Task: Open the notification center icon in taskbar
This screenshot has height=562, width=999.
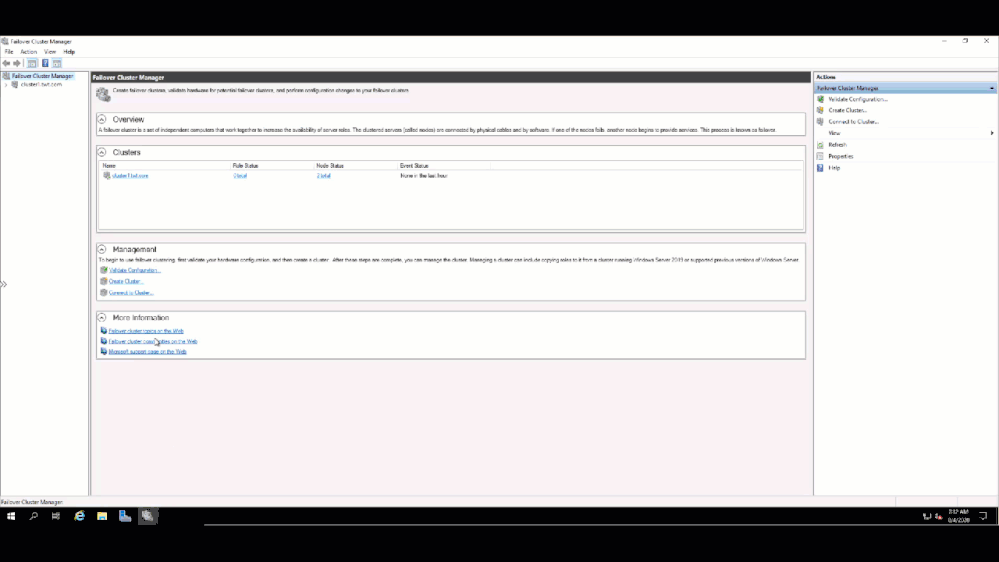Action: pyautogui.click(x=983, y=516)
